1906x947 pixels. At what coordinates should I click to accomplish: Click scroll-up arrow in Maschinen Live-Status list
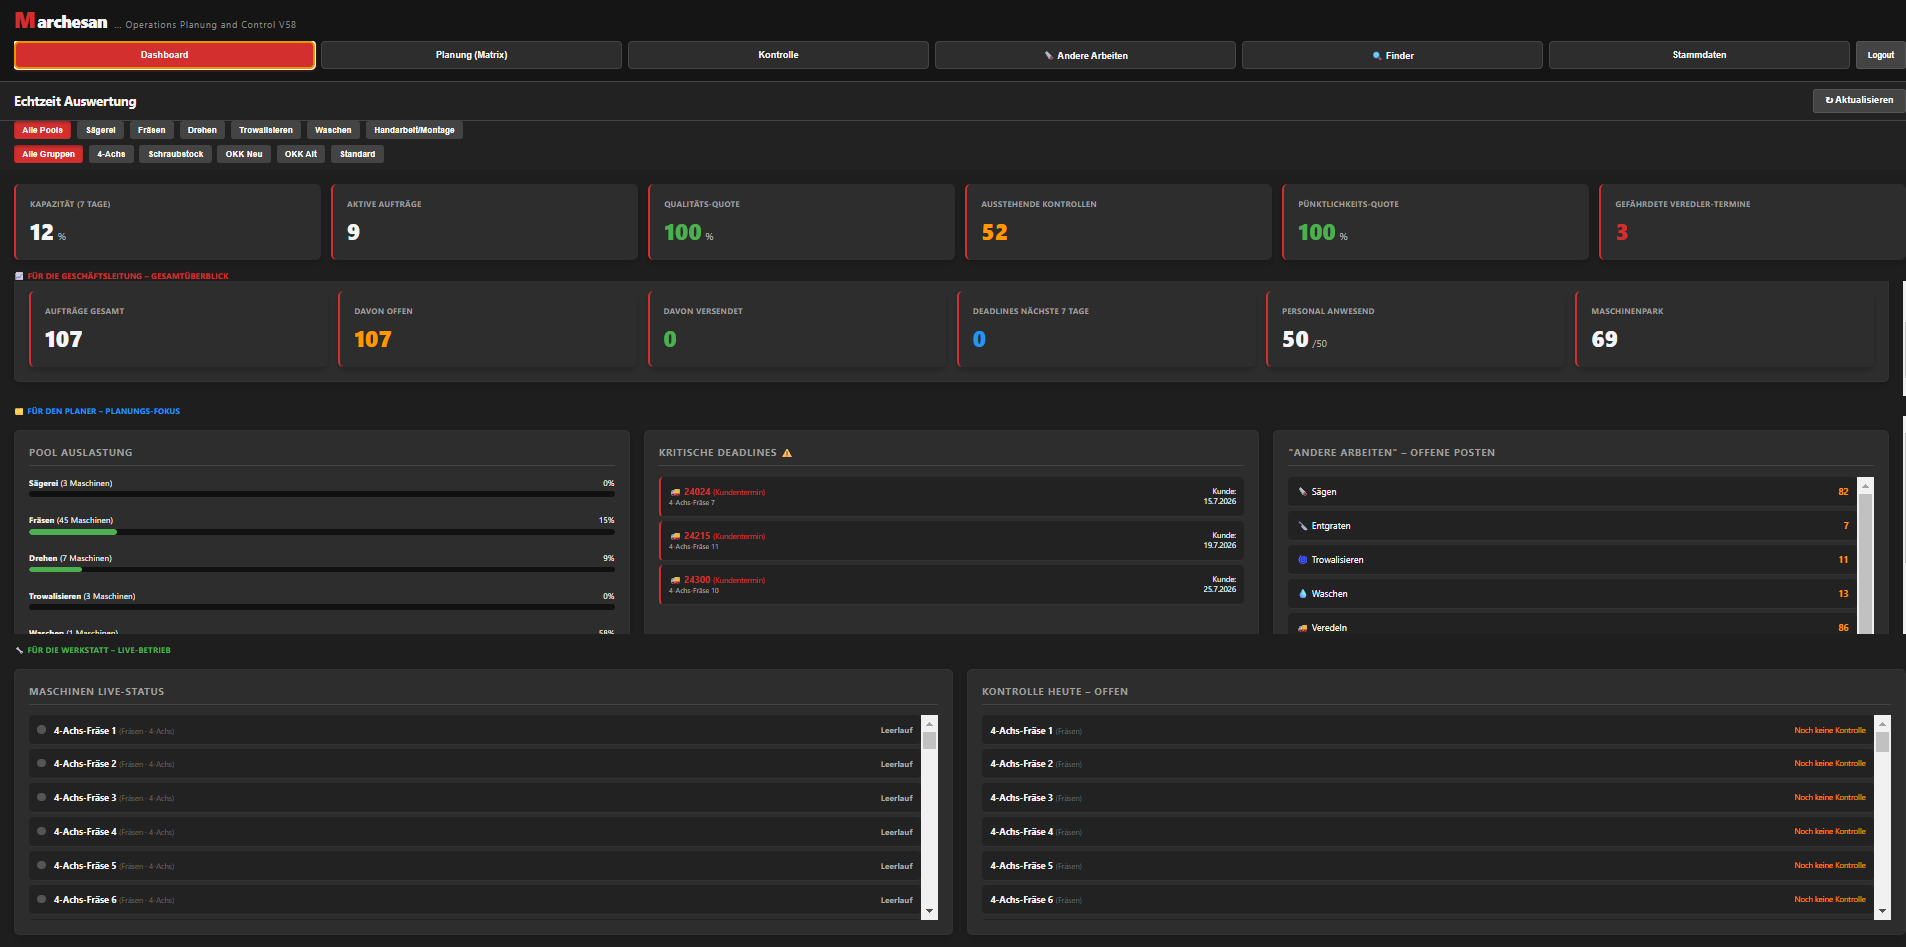click(930, 723)
